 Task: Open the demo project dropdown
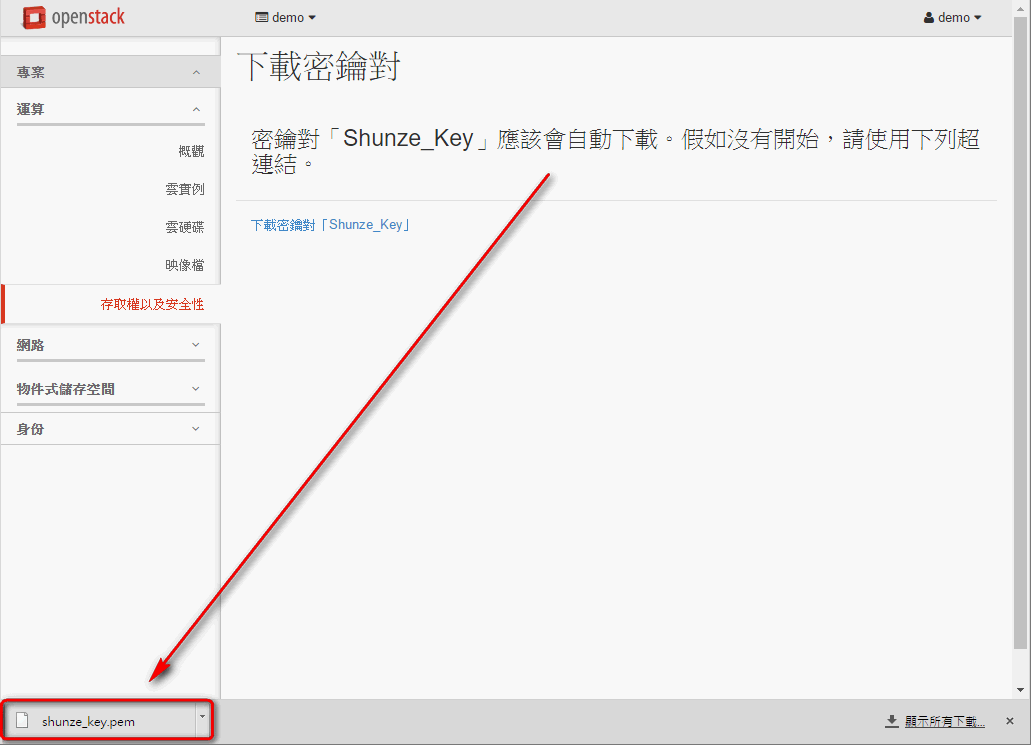point(285,18)
